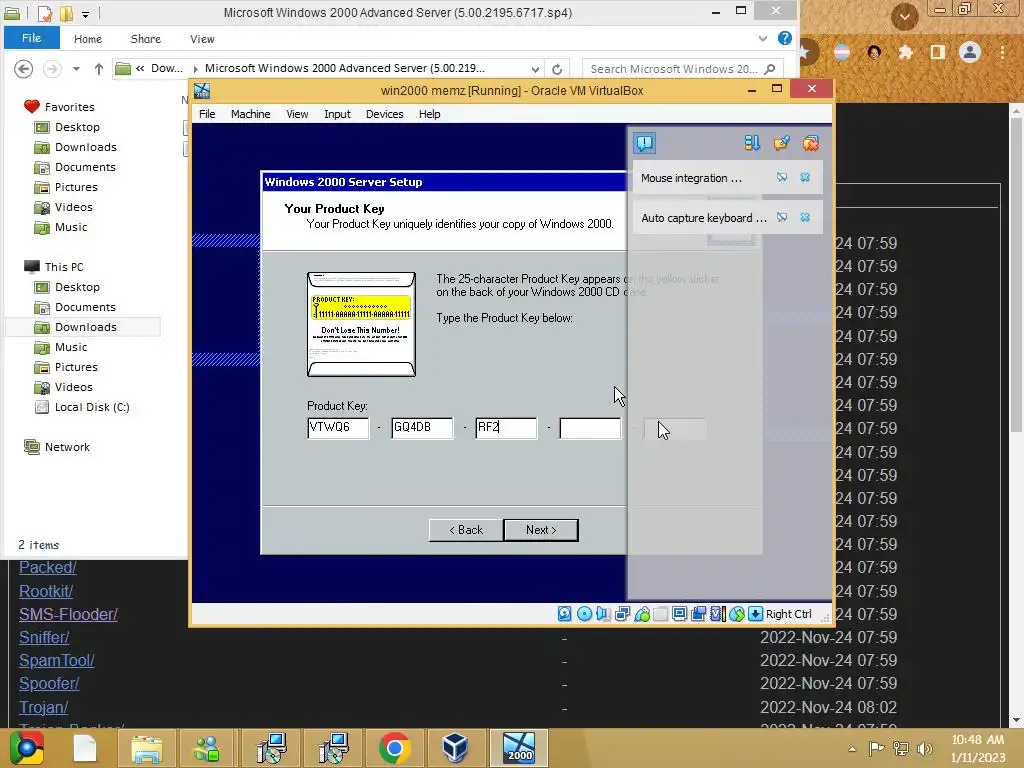Image resolution: width=1024 pixels, height=768 pixels.
Task: Open VirtualBox Help menu
Action: 430,114
